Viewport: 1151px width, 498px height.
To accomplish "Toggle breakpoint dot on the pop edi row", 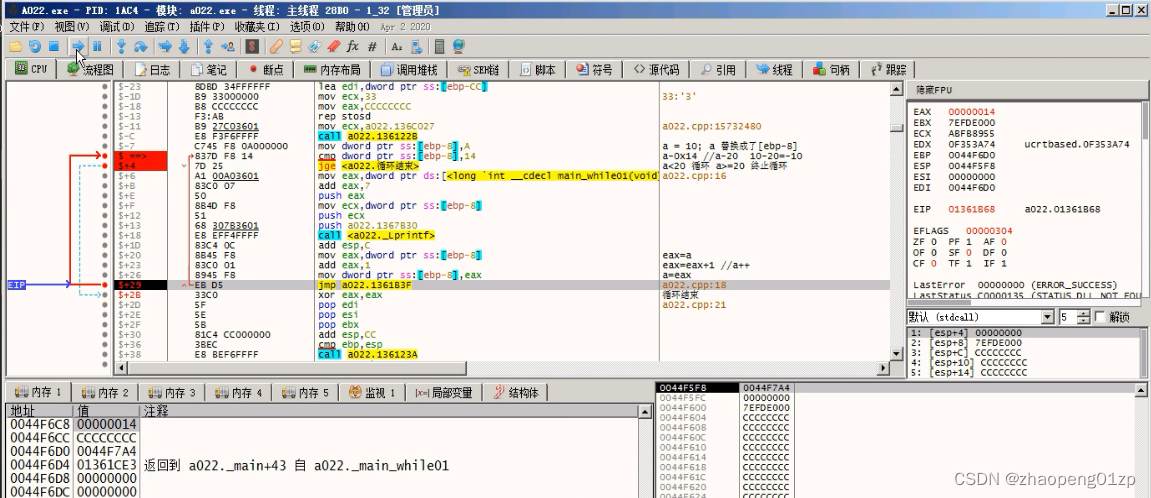I will coord(106,305).
